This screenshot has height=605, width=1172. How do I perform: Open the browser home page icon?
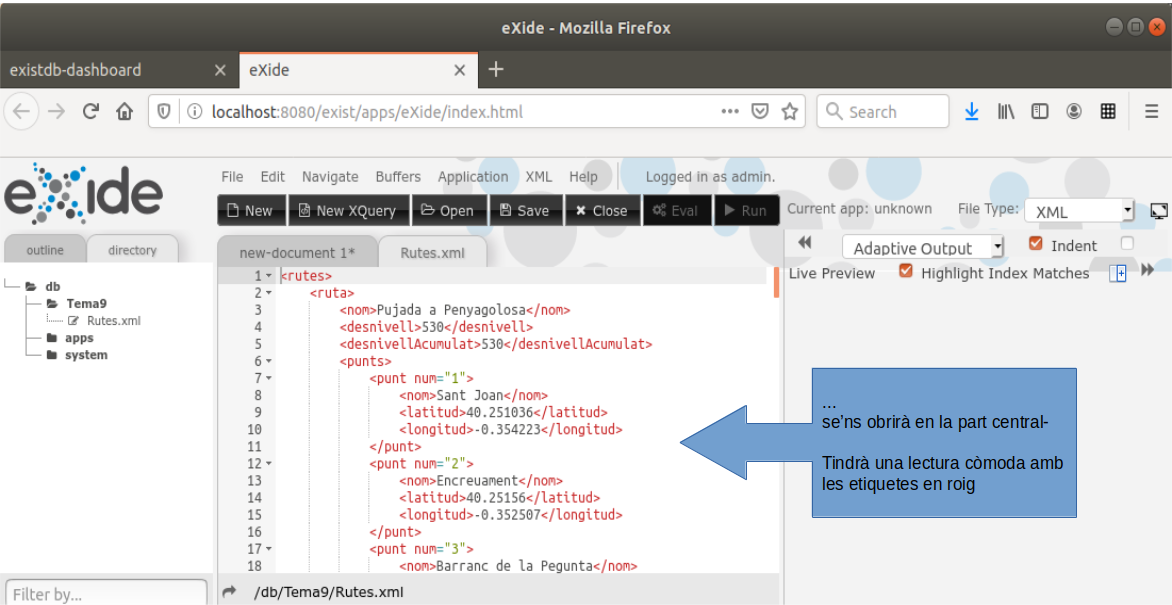coord(124,112)
